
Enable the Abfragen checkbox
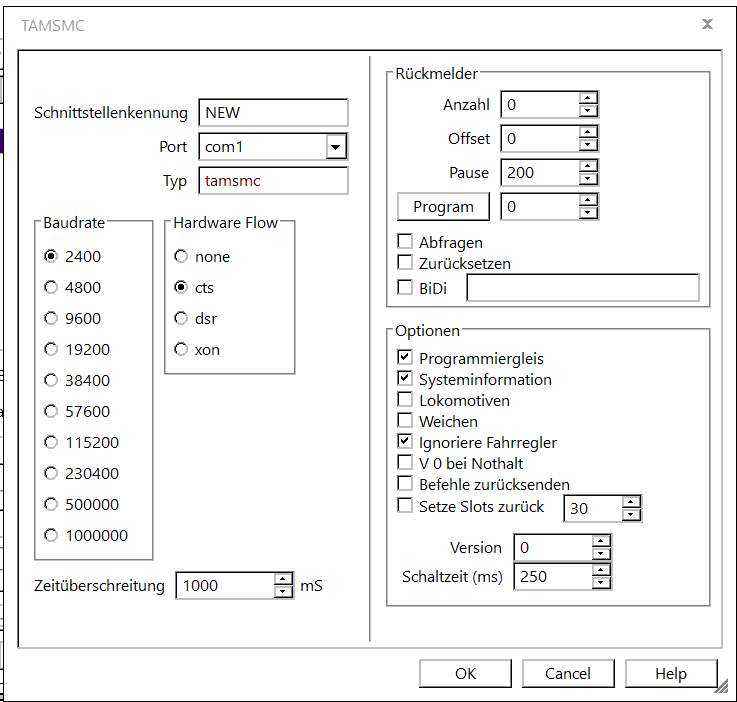pos(405,242)
